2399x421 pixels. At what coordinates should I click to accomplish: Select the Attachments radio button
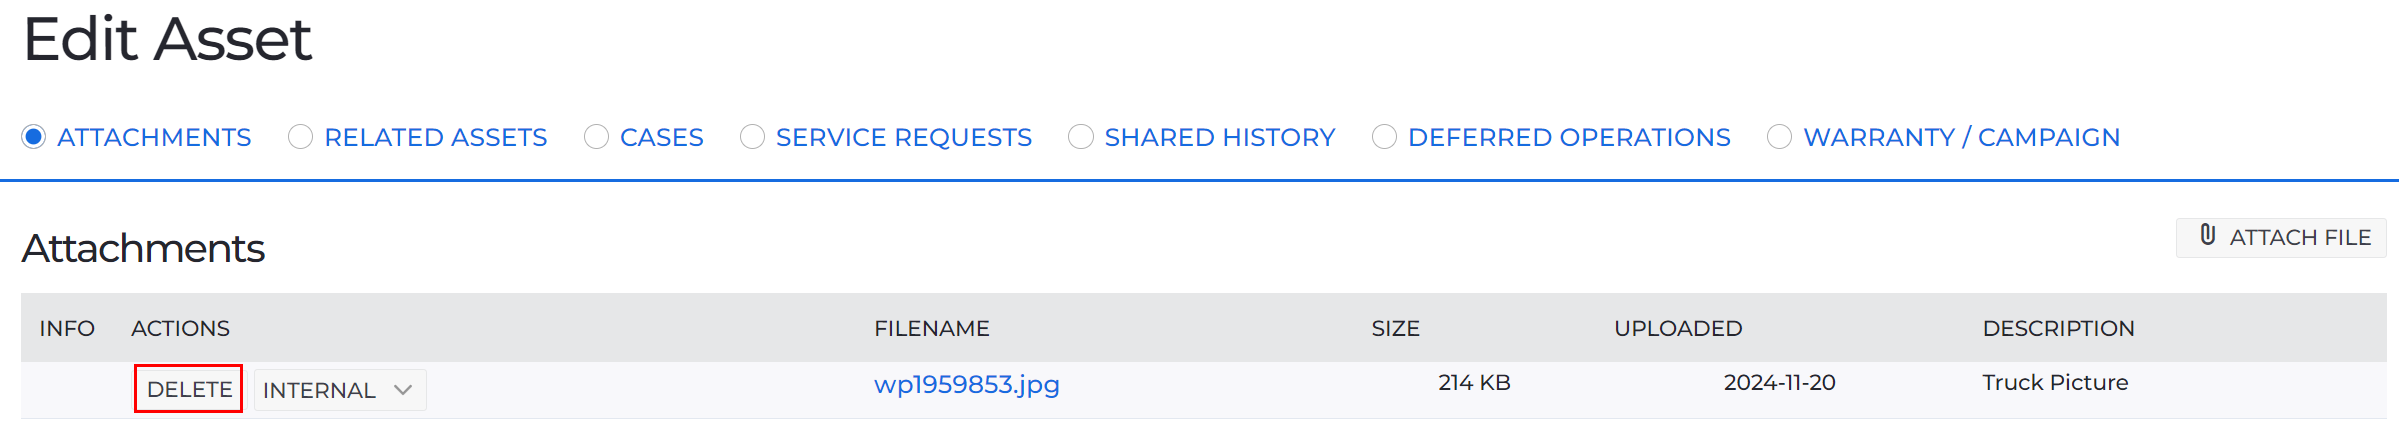[34, 137]
